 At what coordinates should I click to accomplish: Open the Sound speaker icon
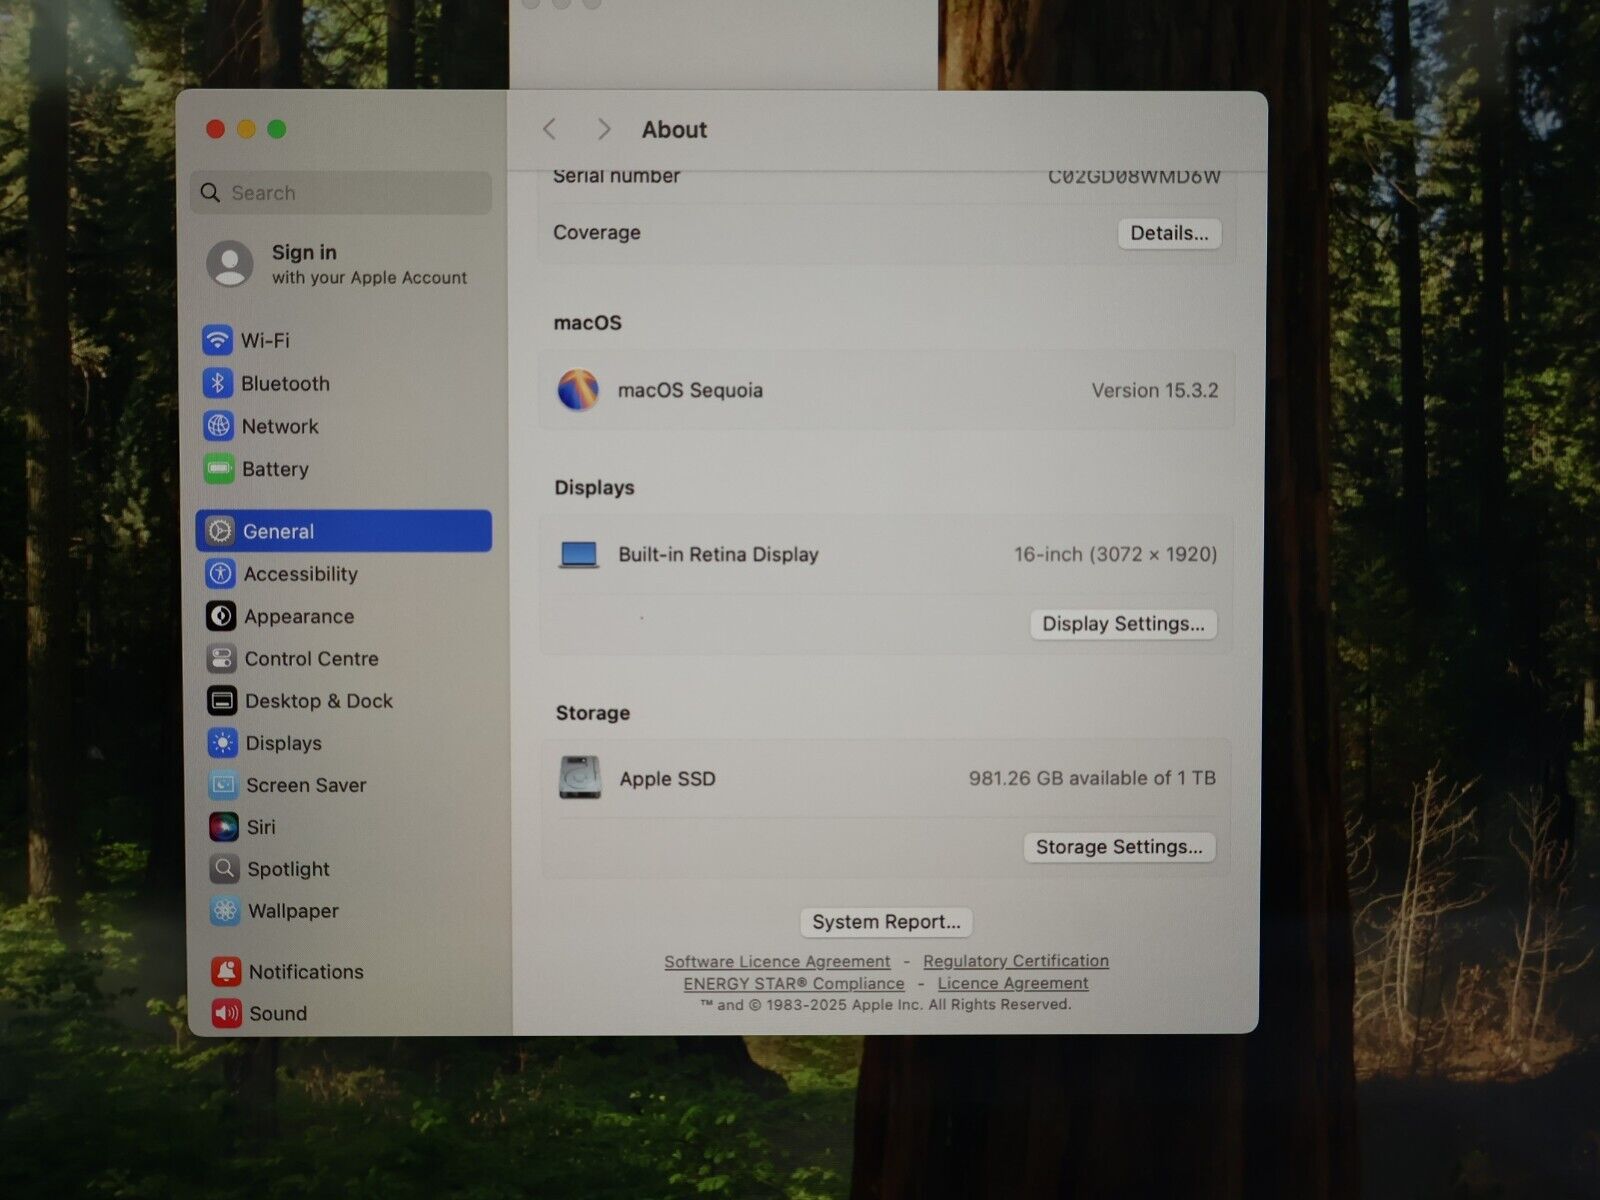(x=226, y=1013)
